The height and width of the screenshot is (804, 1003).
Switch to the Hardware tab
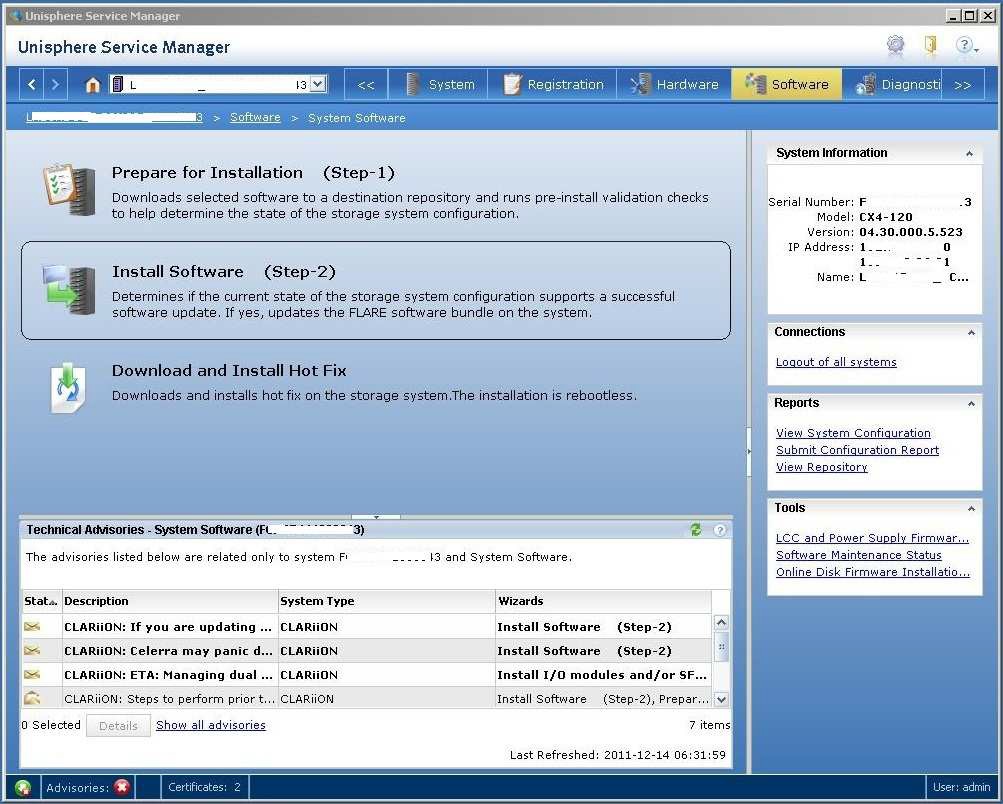674,84
